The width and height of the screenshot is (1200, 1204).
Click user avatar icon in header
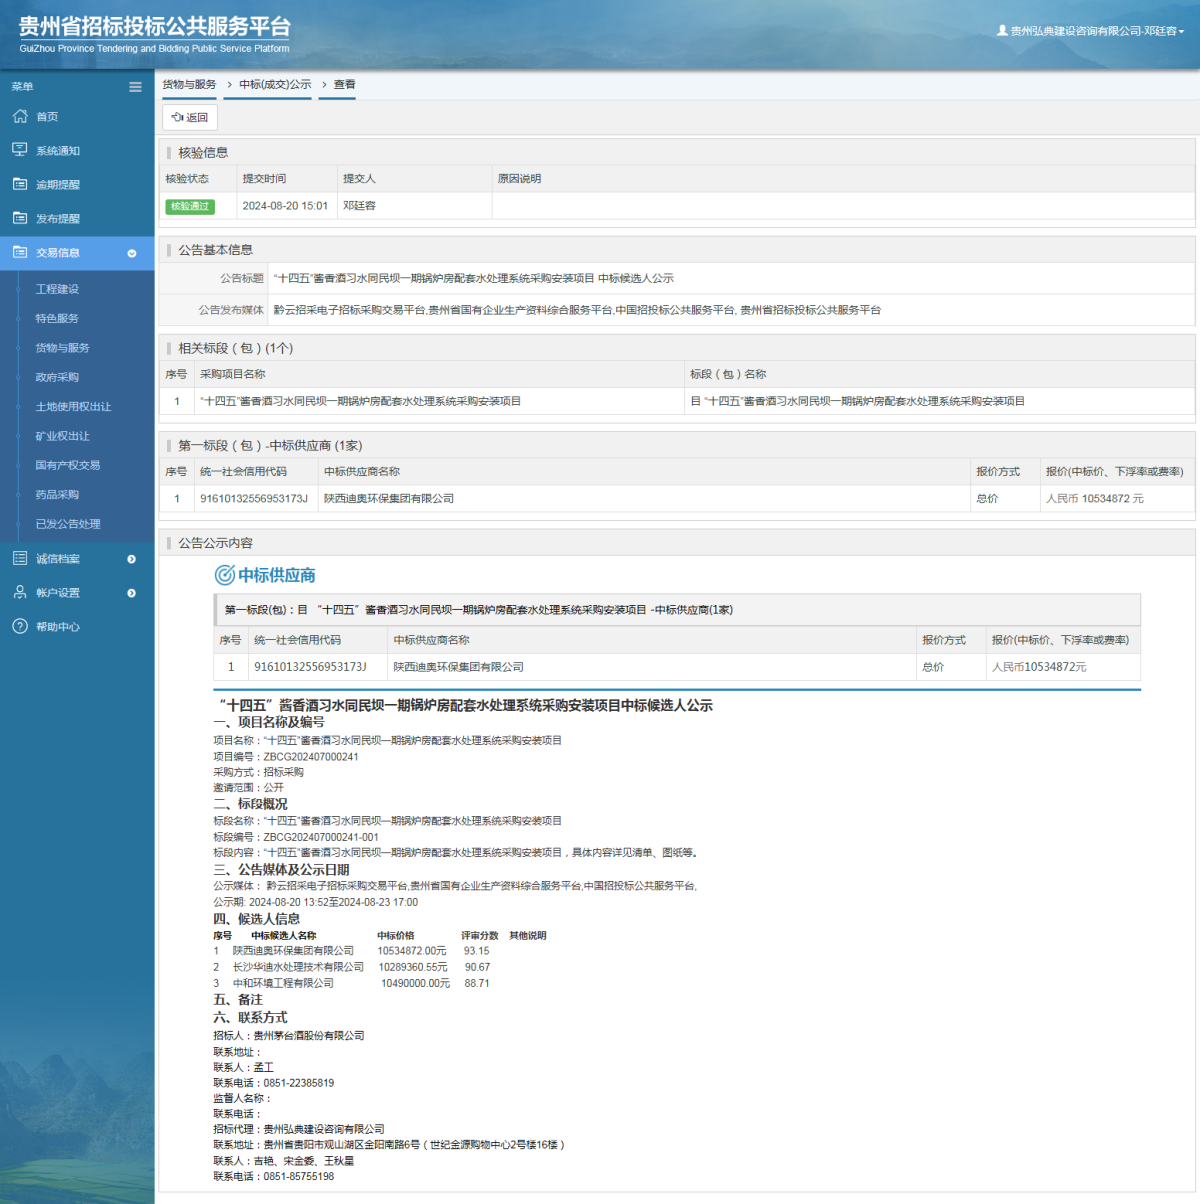(x=1002, y=31)
